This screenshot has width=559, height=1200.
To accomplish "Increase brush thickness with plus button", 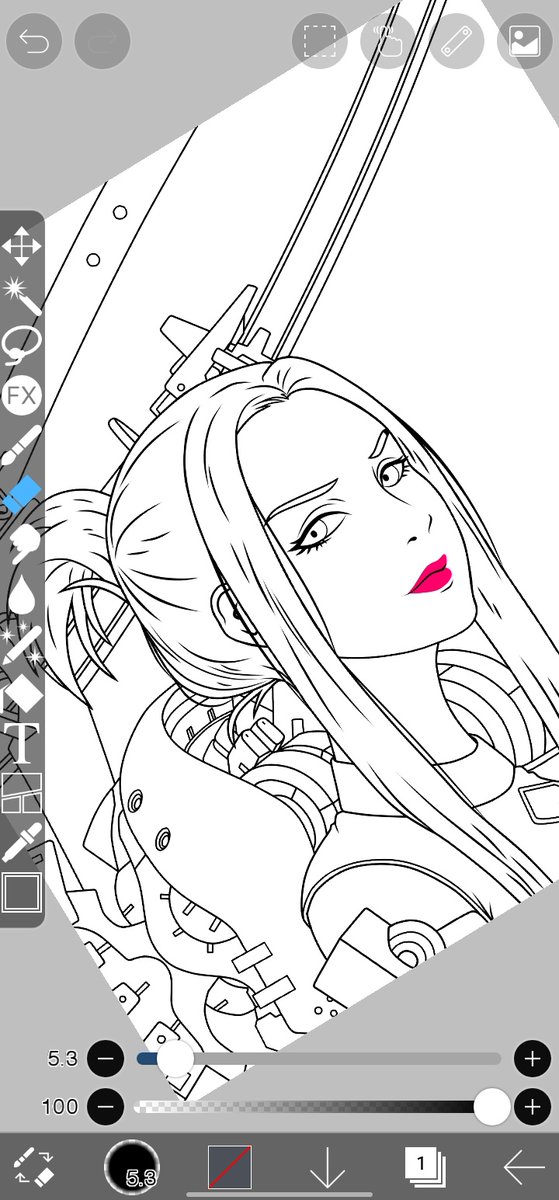I will (x=532, y=1058).
